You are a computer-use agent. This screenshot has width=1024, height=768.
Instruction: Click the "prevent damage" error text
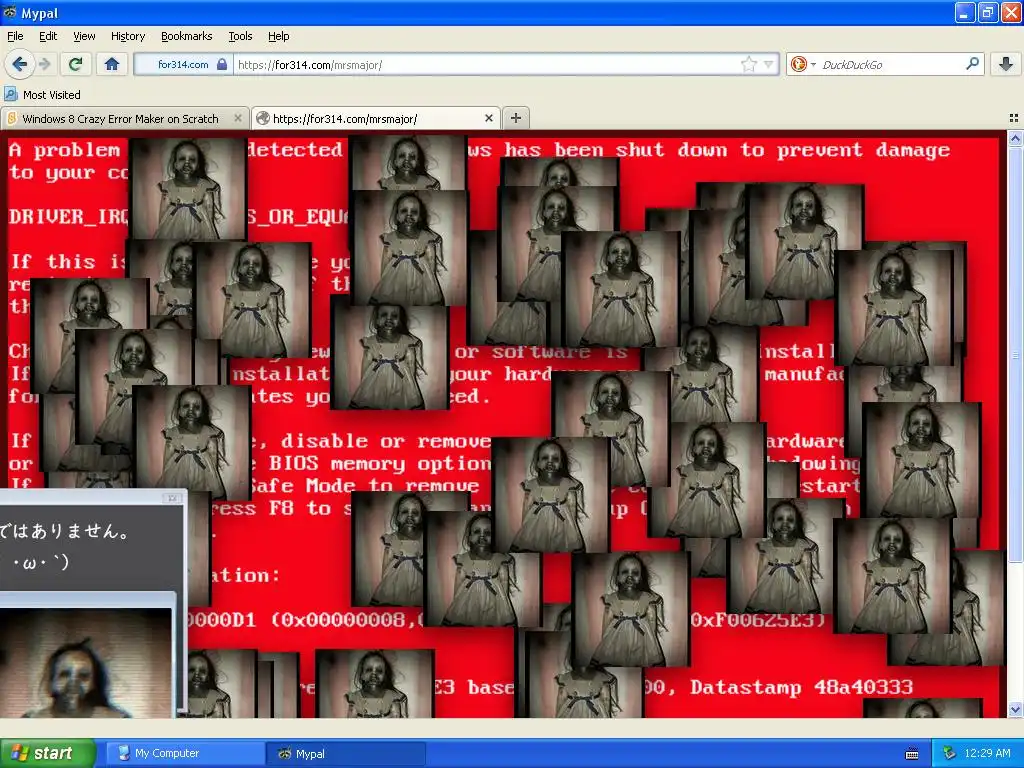(x=863, y=150)
